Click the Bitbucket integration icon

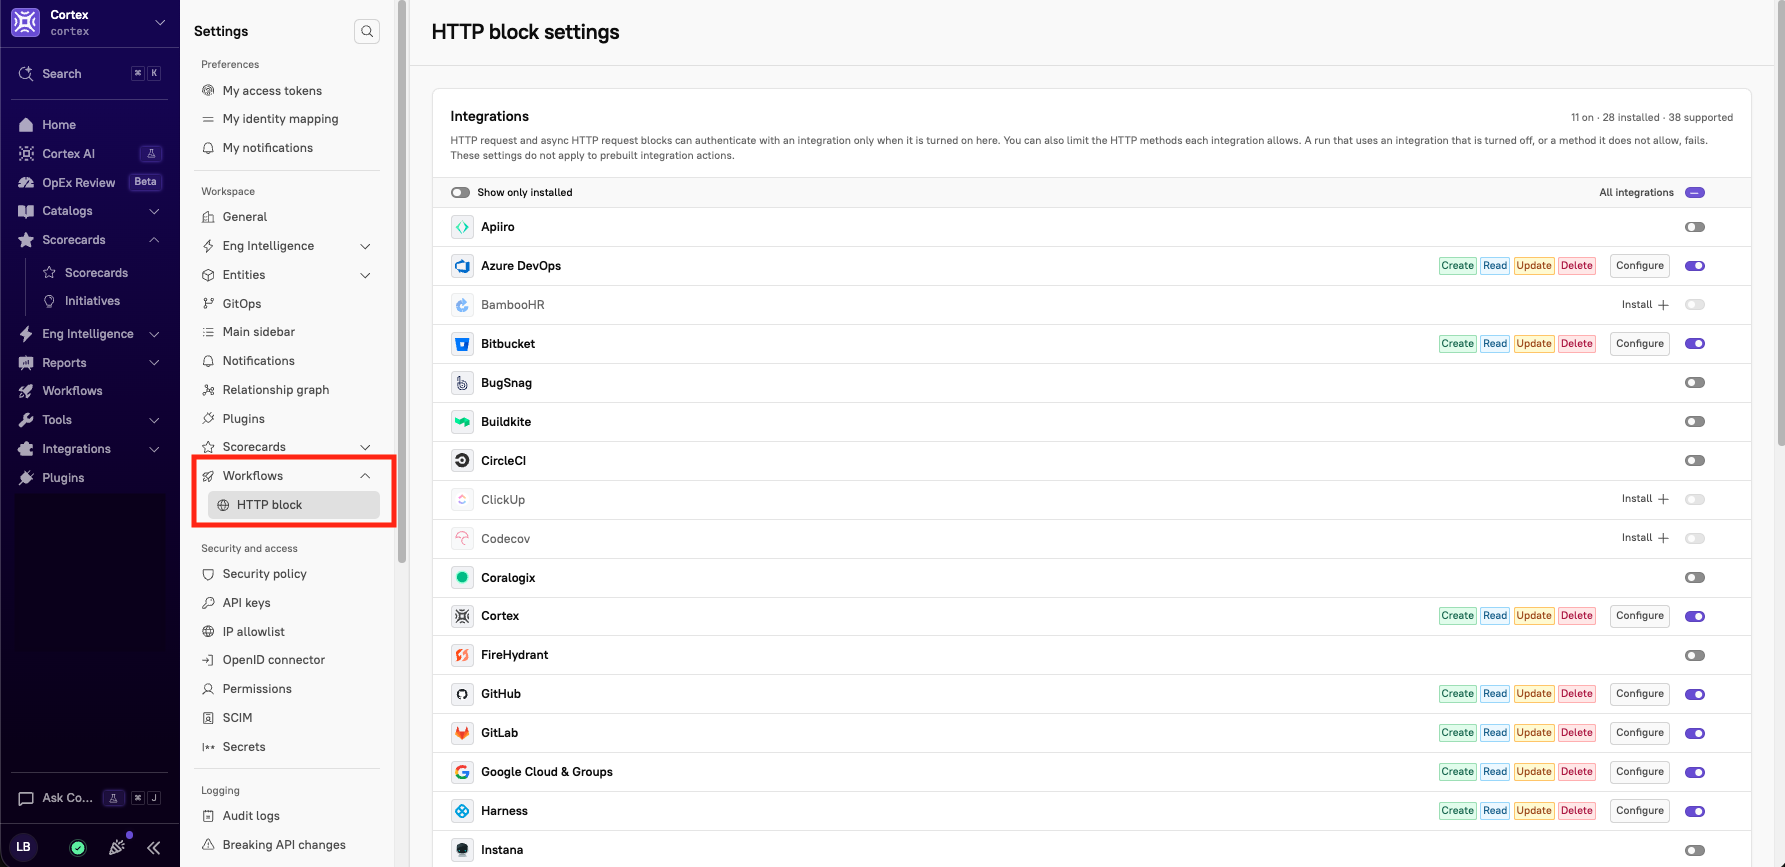pyautogui.click(x=462, y=344)
